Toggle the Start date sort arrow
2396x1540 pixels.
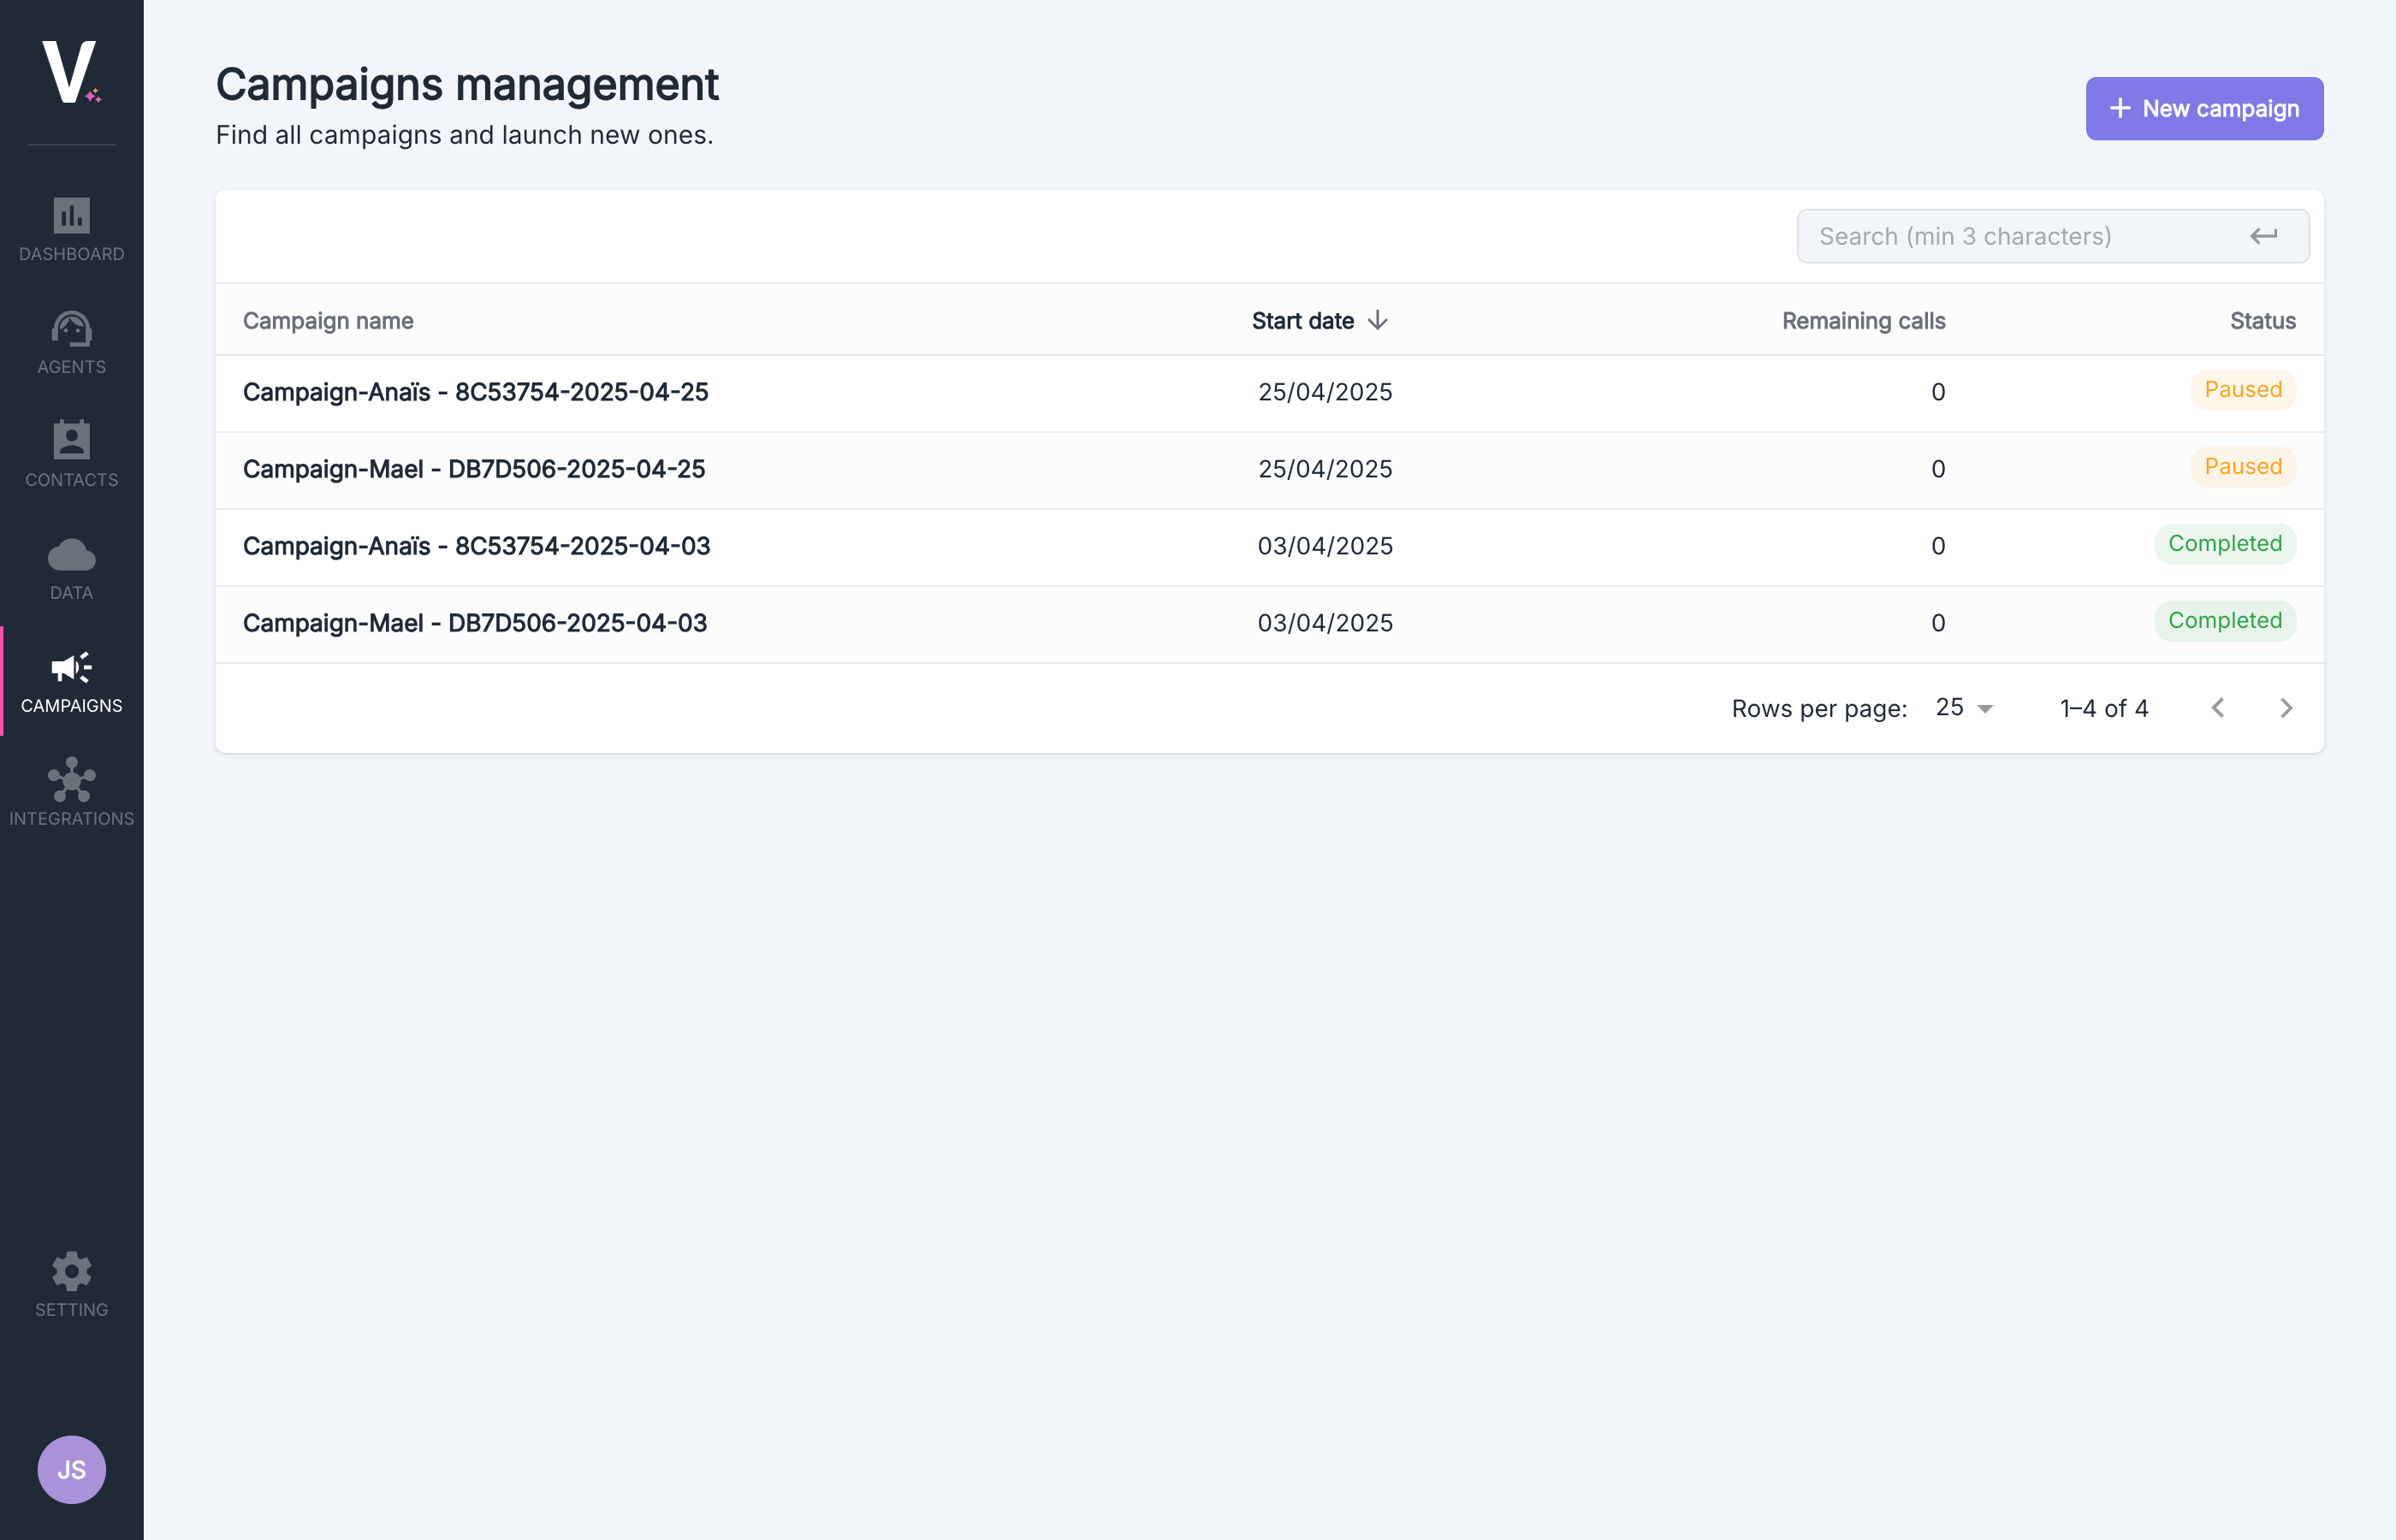pos(1378,320)
